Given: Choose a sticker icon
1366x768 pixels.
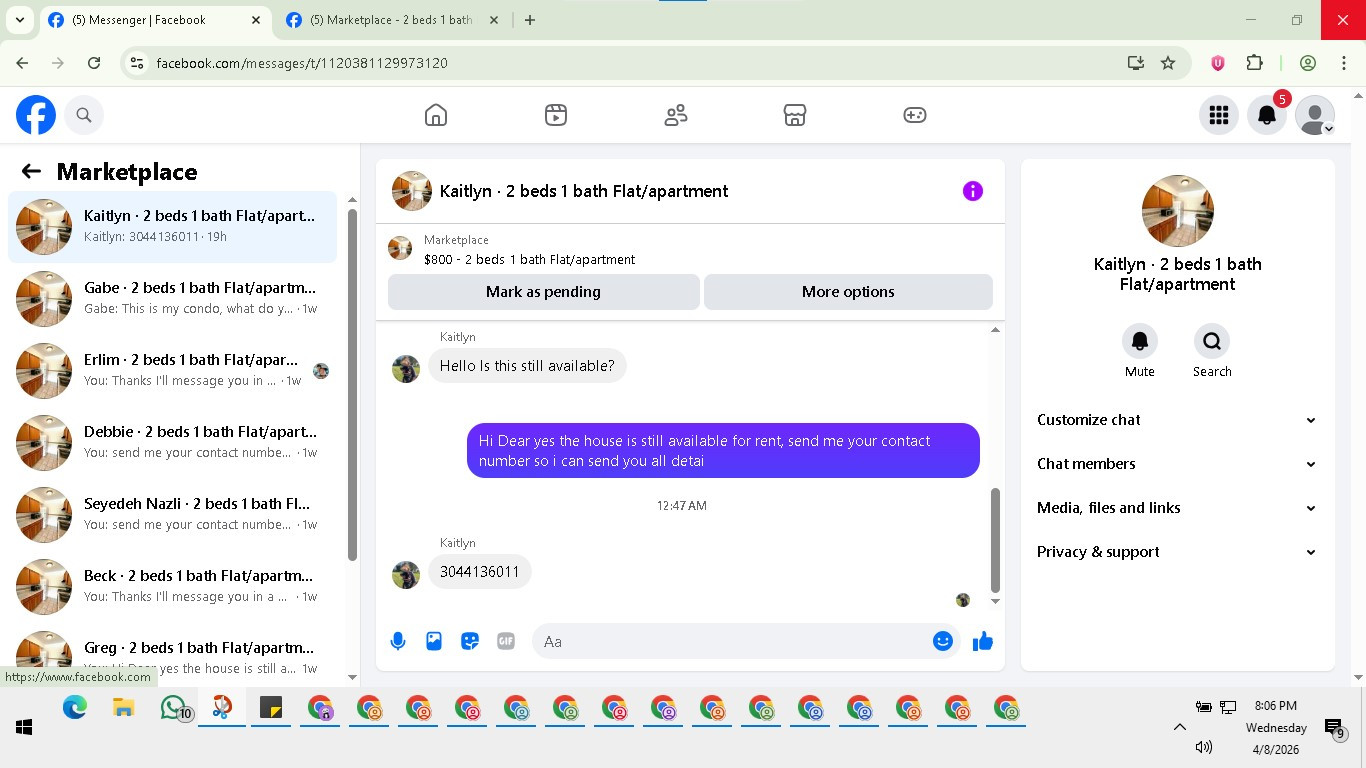Looking at the screenshot, I should [470, 642].
